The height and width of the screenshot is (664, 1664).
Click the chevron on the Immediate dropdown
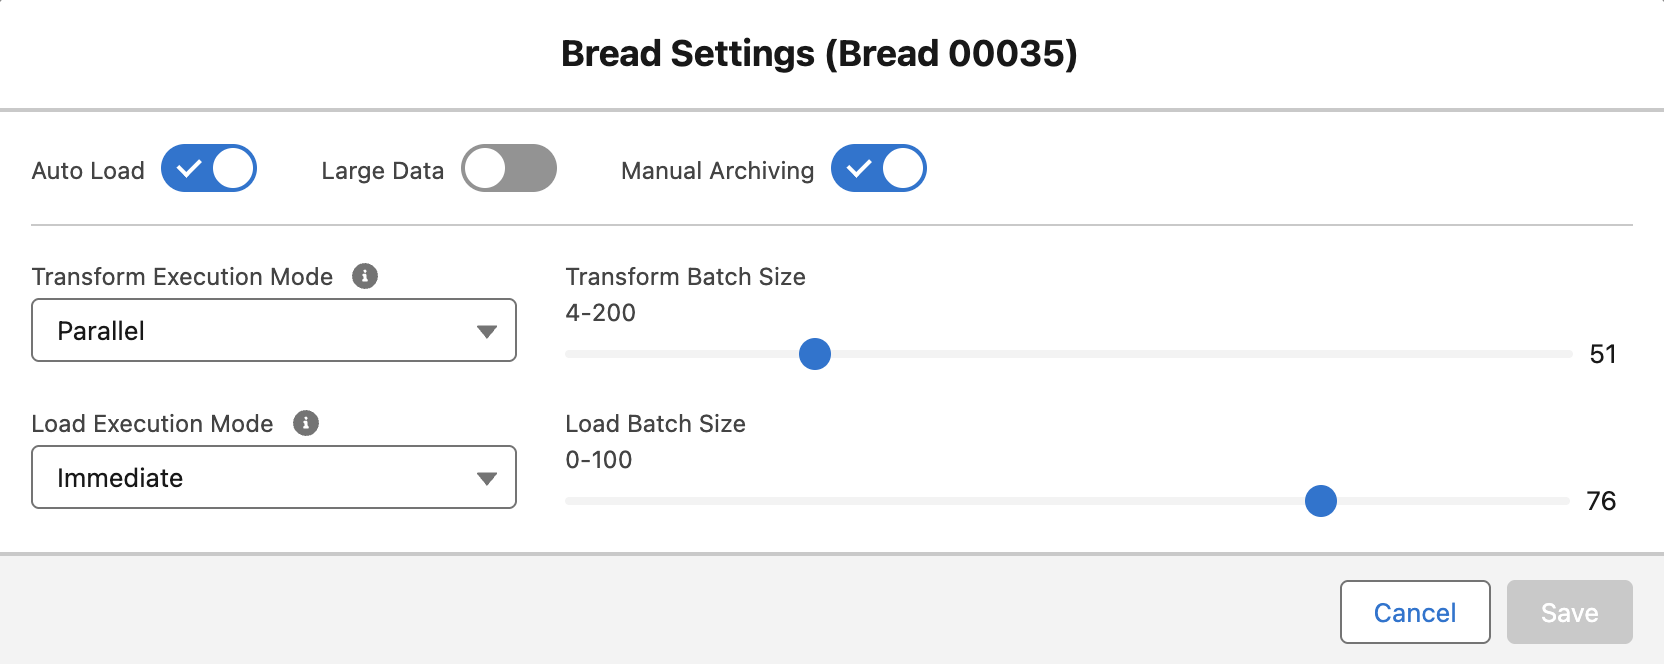[487, 478]
